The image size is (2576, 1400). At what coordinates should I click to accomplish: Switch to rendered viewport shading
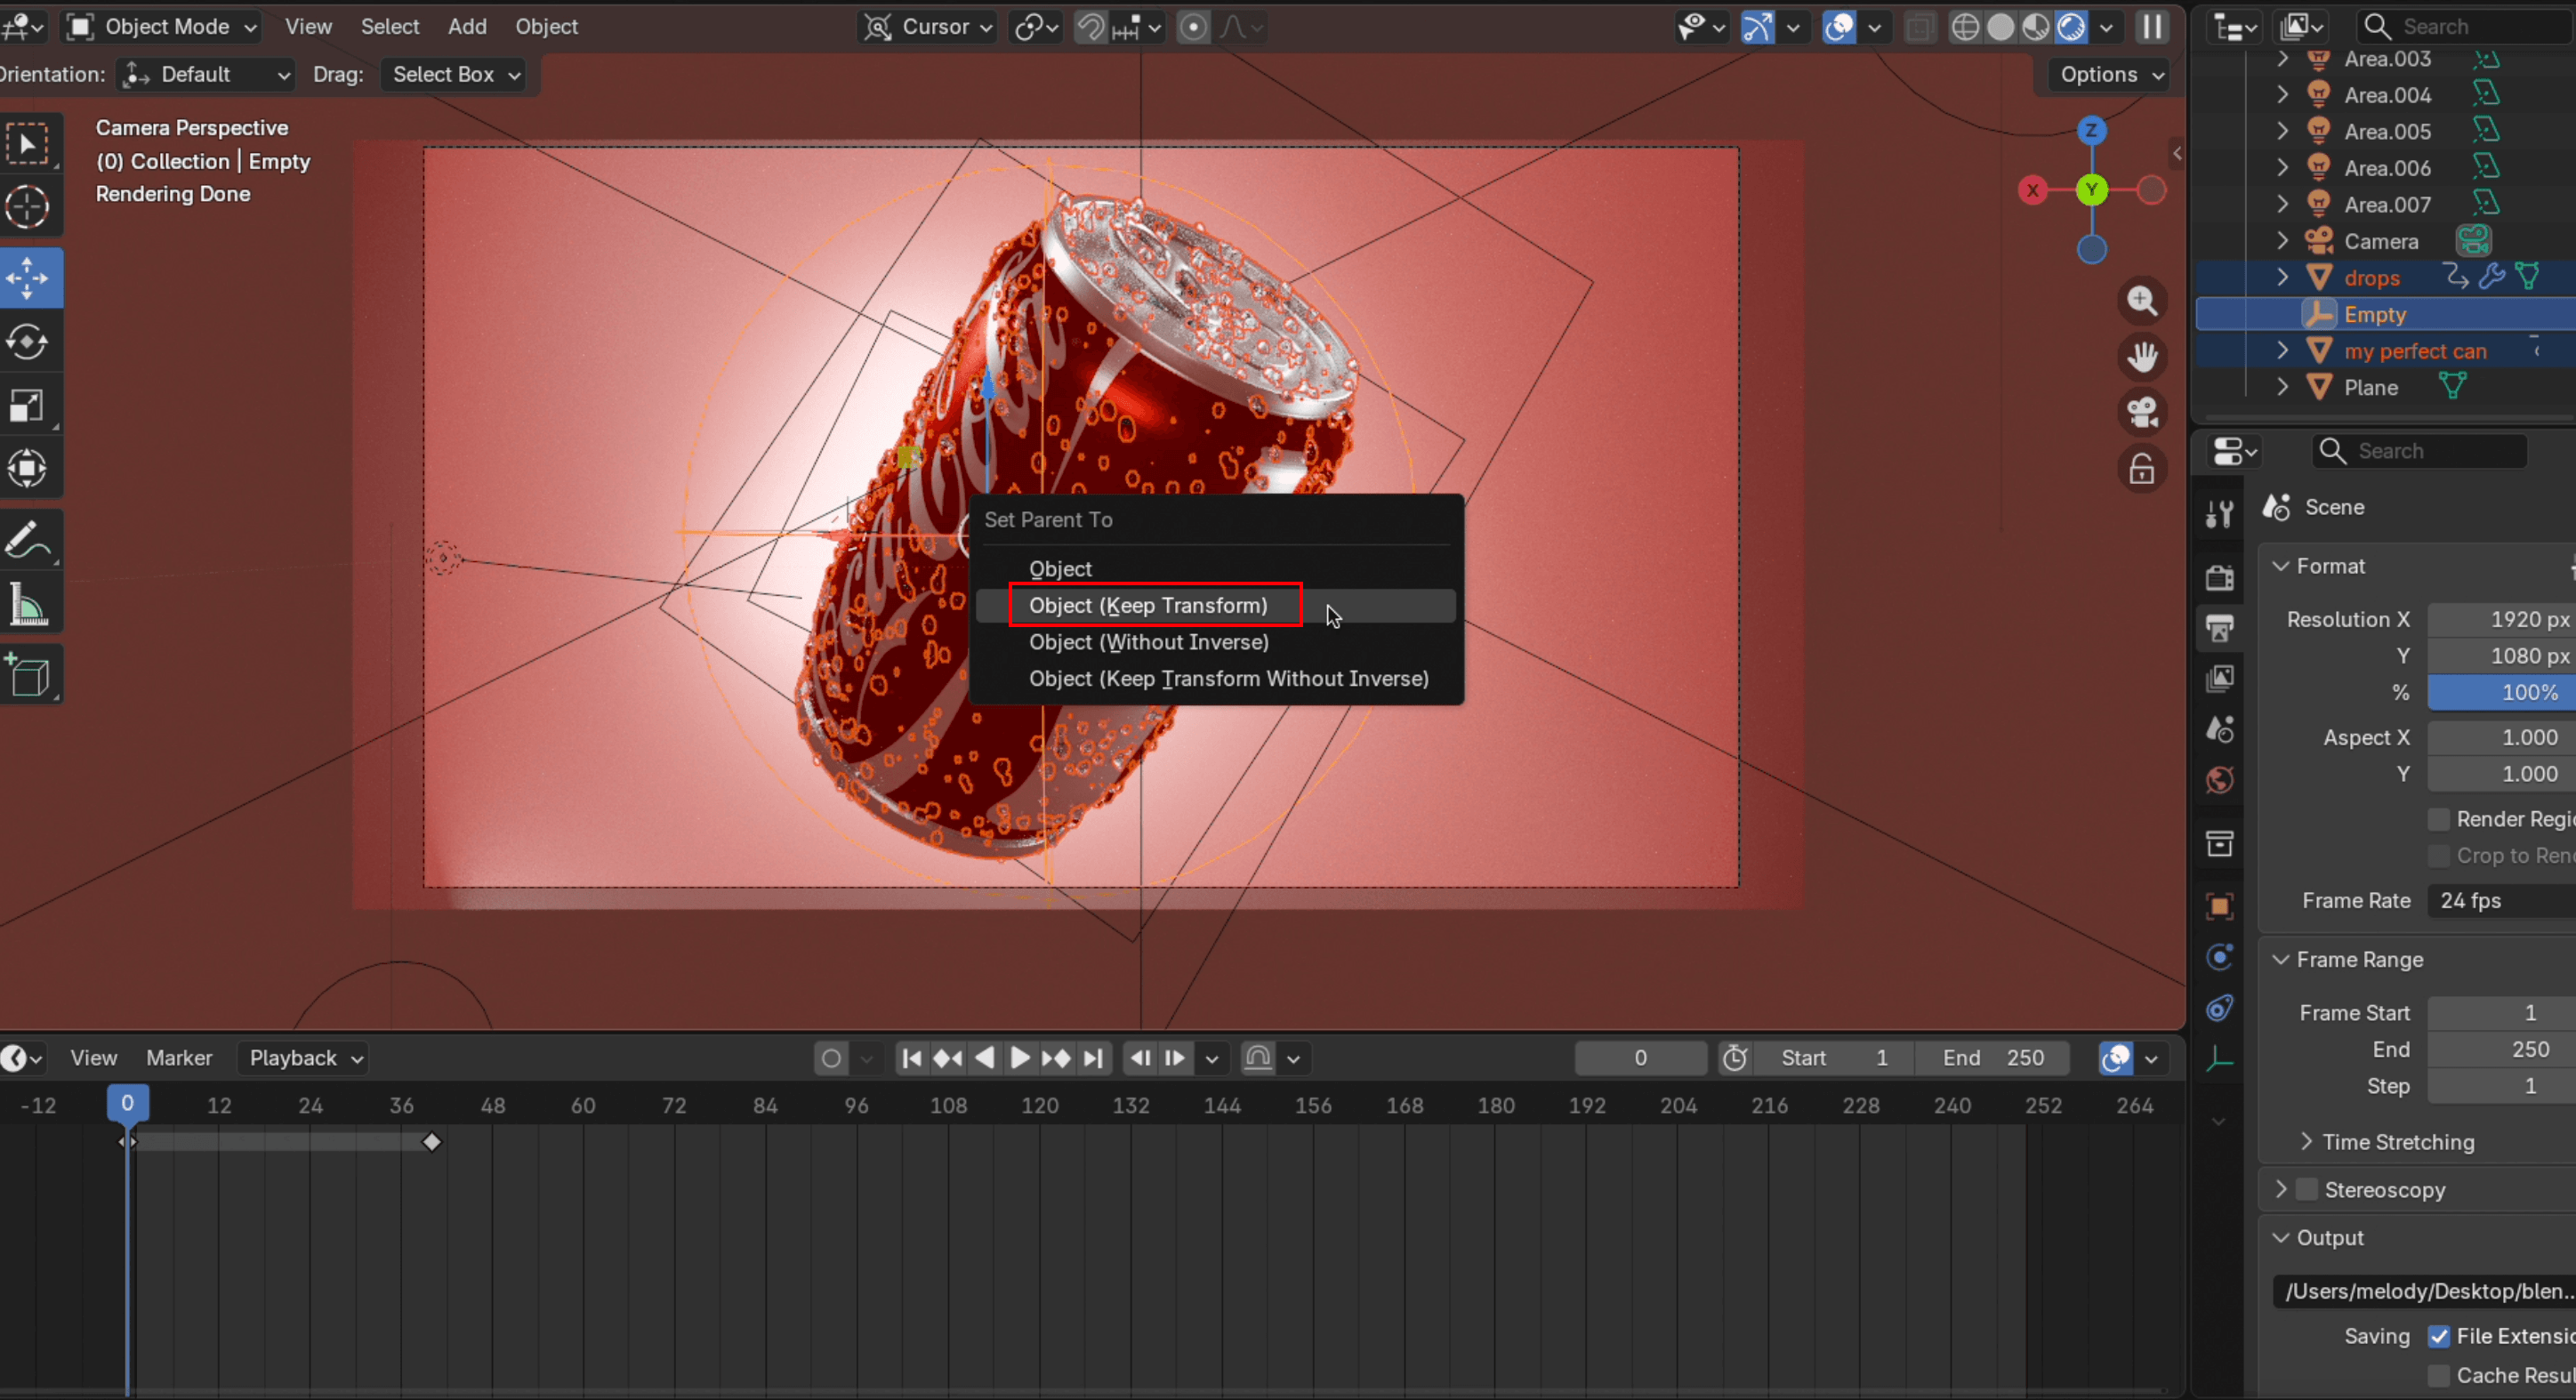(x=2071, y=27)
